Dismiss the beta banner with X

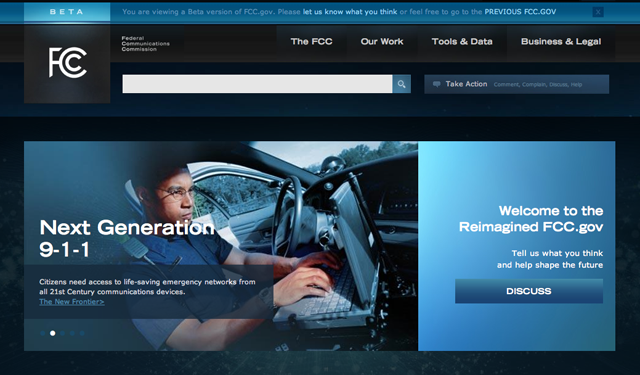tap(598, 12)
